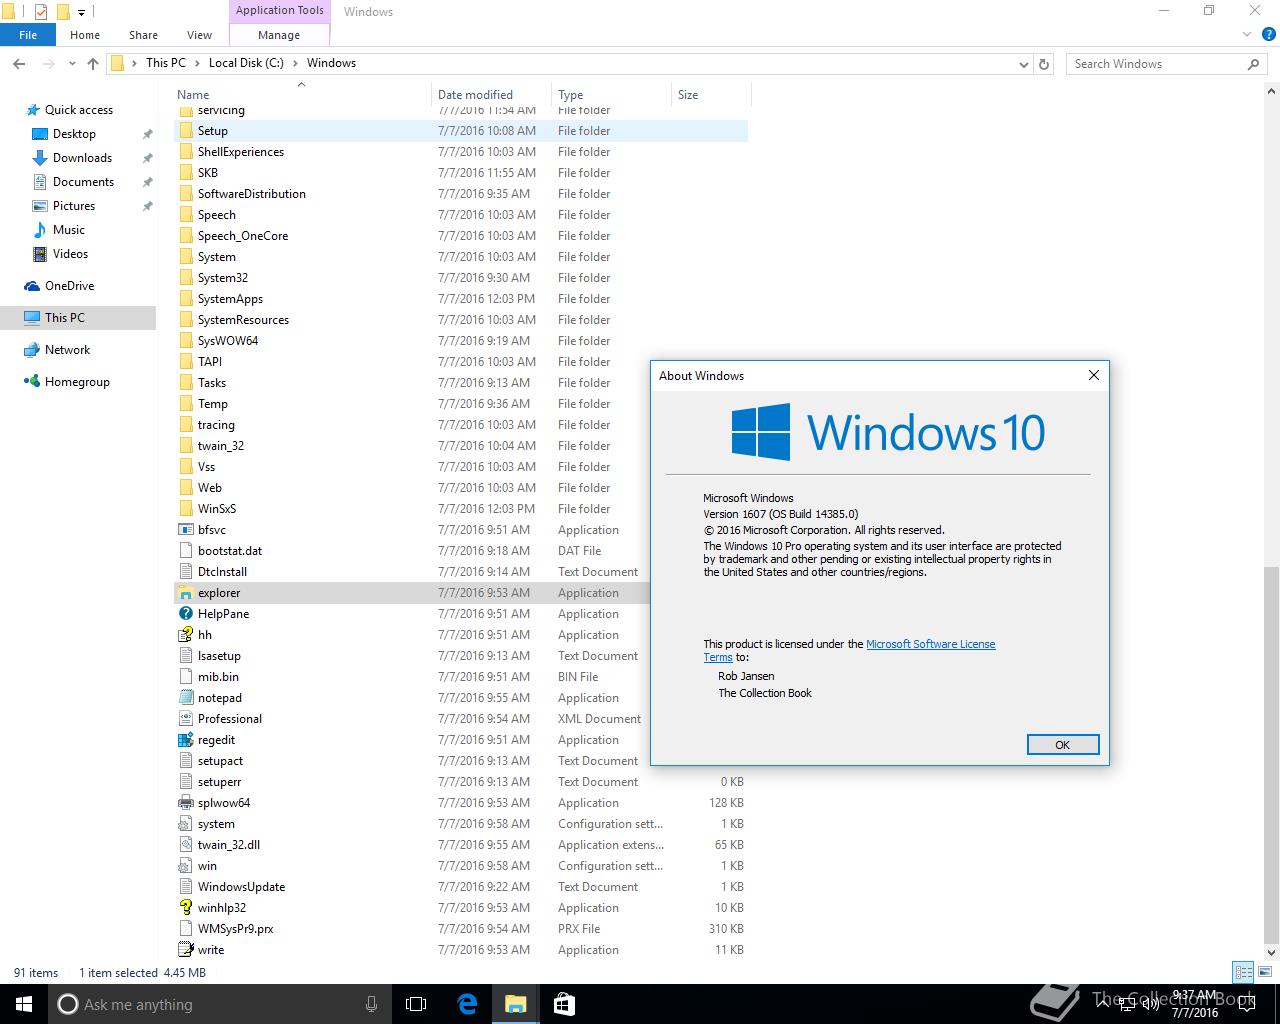Expand Local Disk (C:) chevron in address bar
Image resolution: width=1280 pixels, height=1024 pixels.
coord(295,63)
